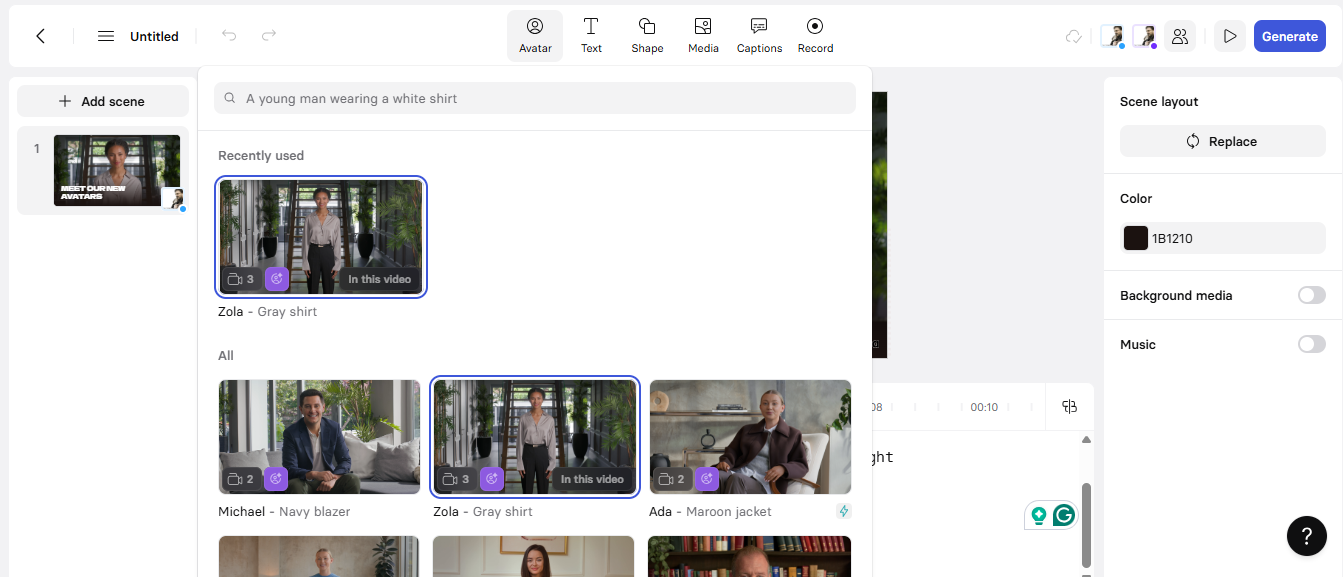Open the 1B1210 color swatch

tap(1136, 238)
